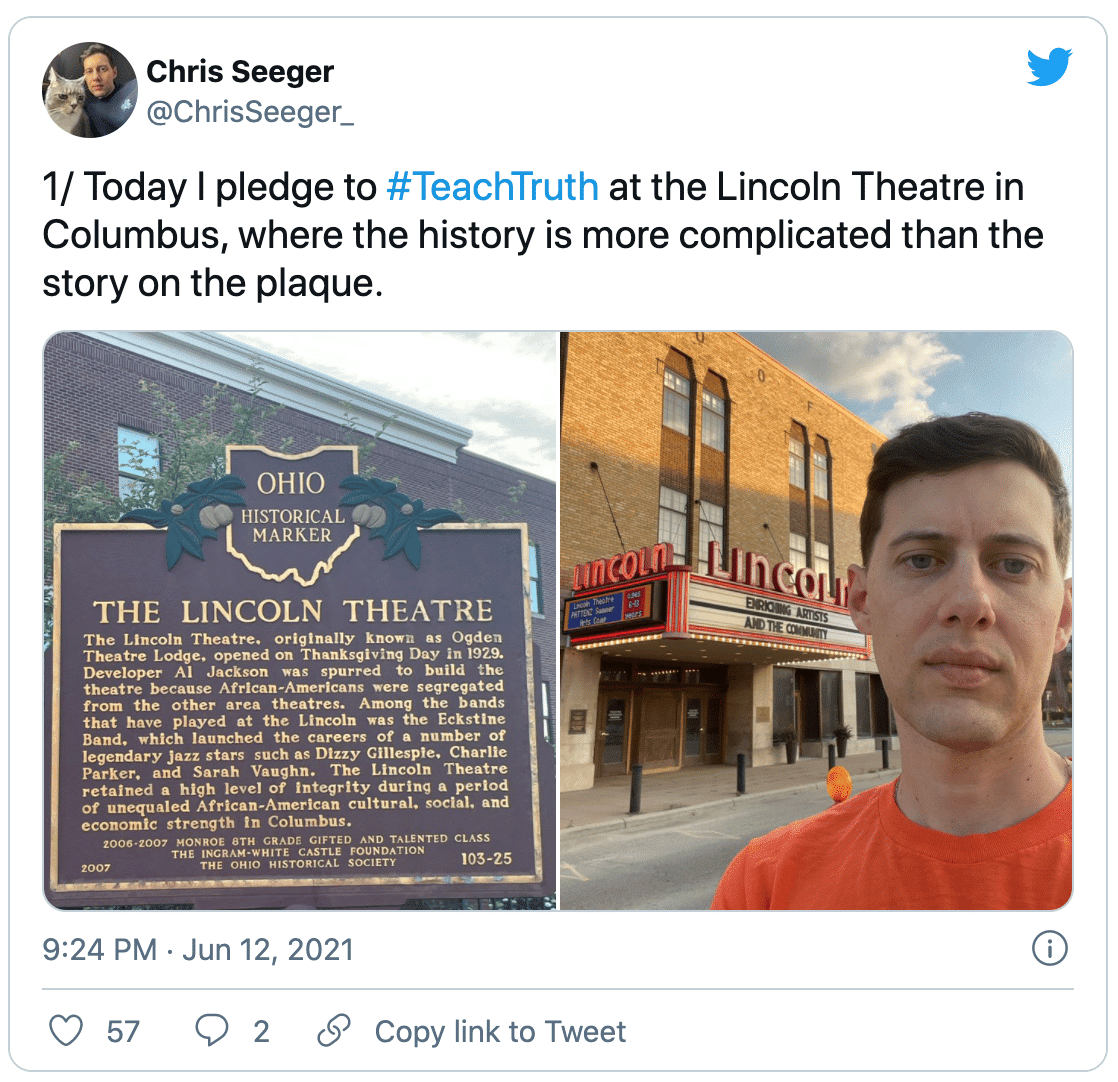
Task: Click the 2 replies count
Action: point(262,1031)
